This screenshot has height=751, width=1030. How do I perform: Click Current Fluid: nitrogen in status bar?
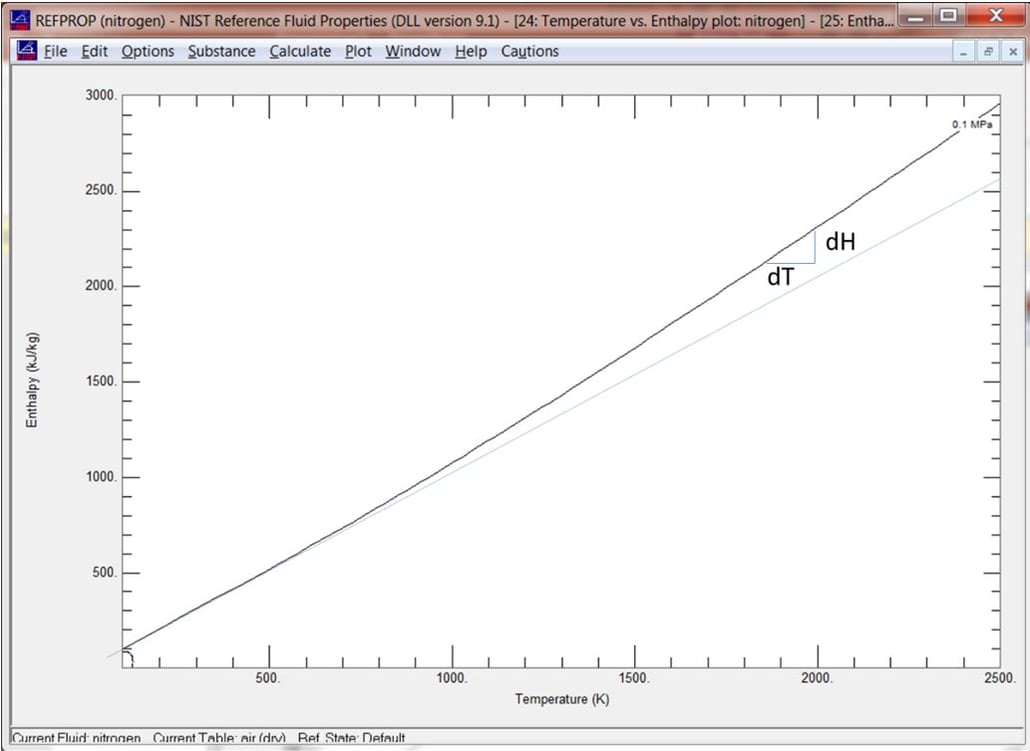pos(76,739)
